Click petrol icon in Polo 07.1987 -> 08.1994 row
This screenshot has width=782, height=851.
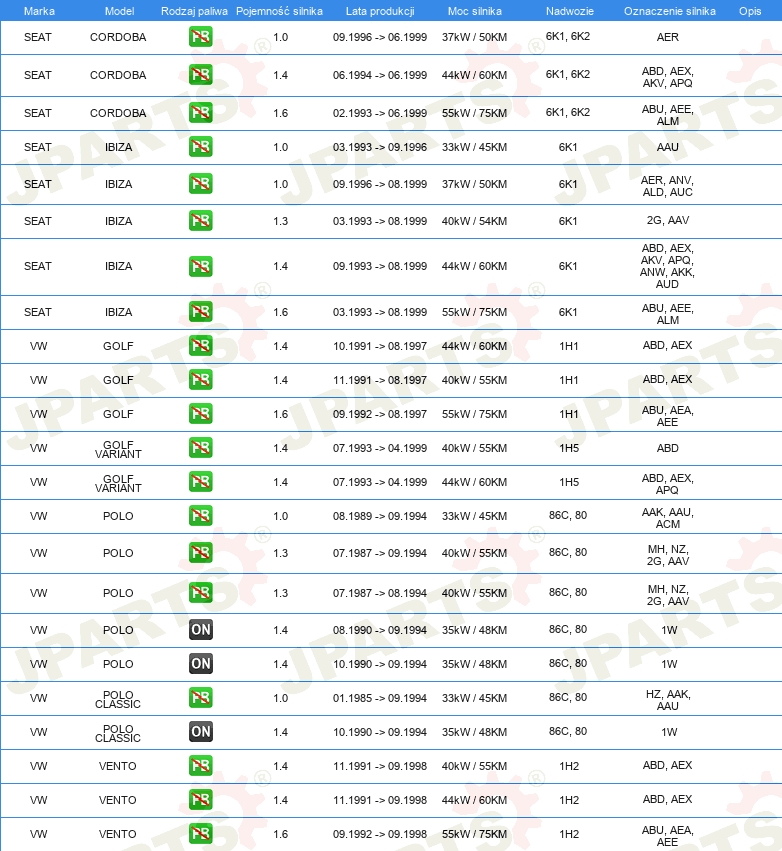200,593
